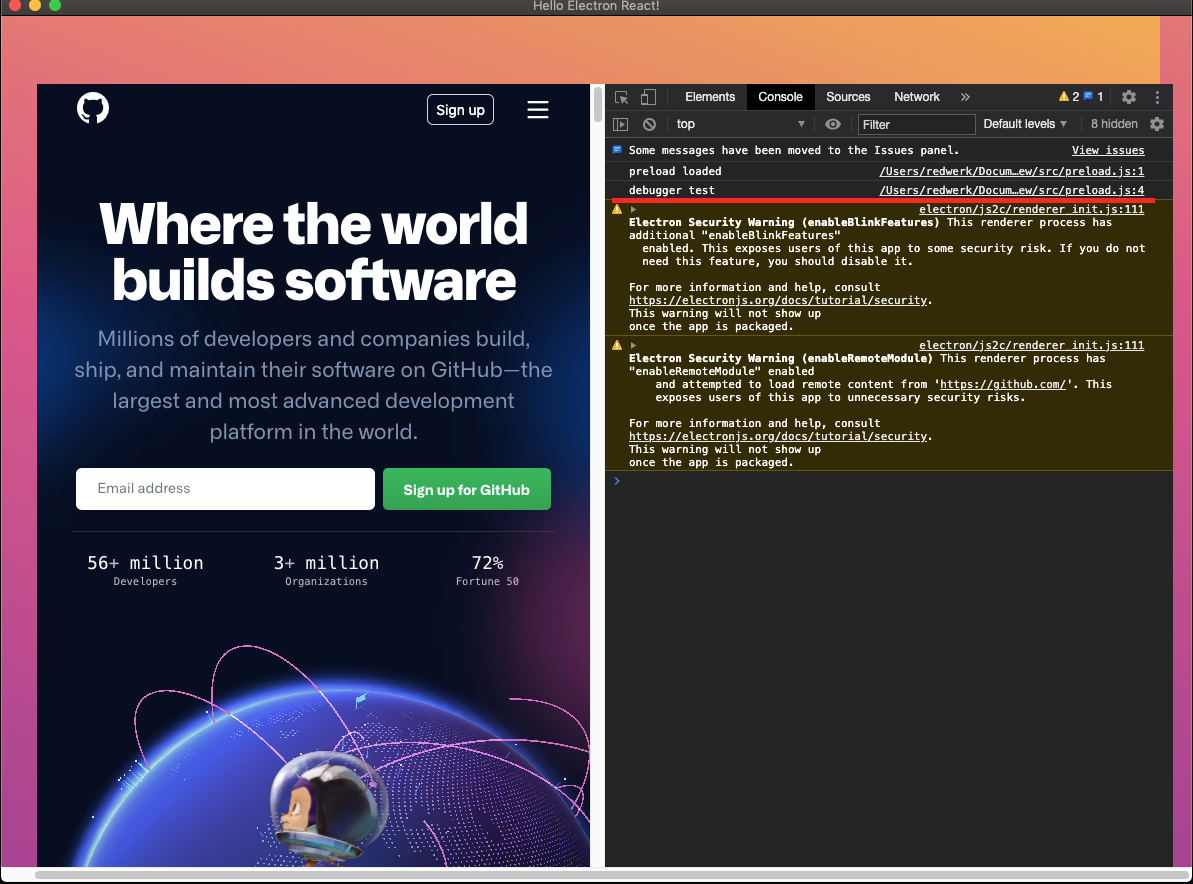This screenshot has width=1193, height=884.
Task: Click the green Sign up for GitHub button
Action: (466, 489)
